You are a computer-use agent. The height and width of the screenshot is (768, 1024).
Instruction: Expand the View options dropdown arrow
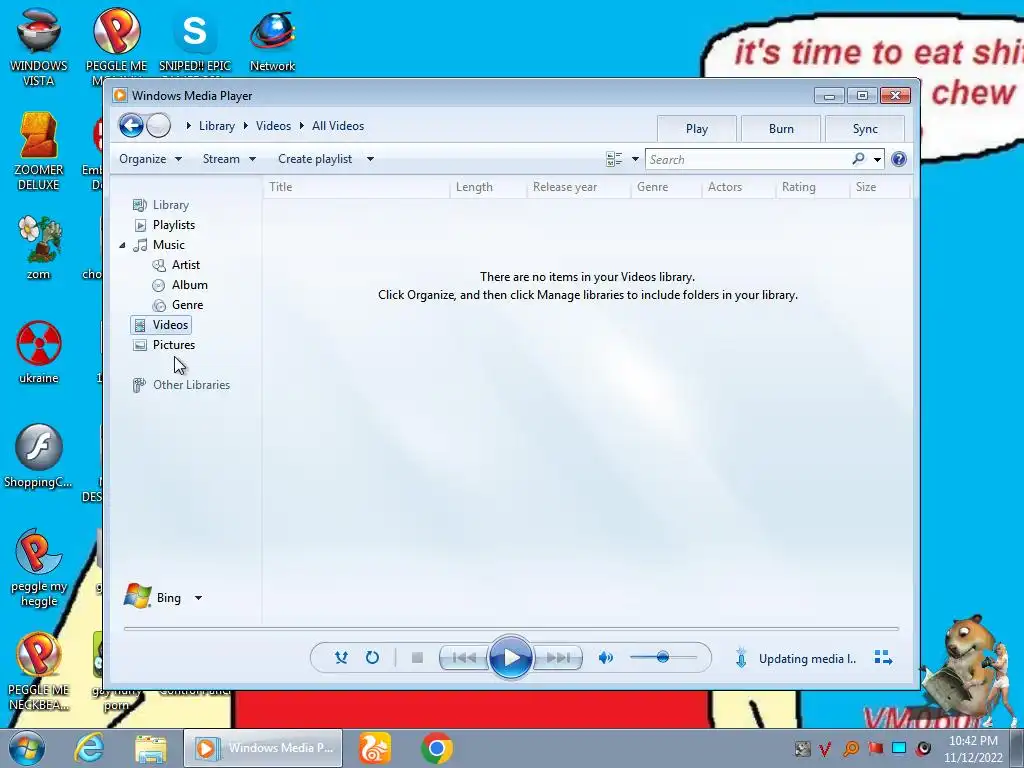point(635,159)
